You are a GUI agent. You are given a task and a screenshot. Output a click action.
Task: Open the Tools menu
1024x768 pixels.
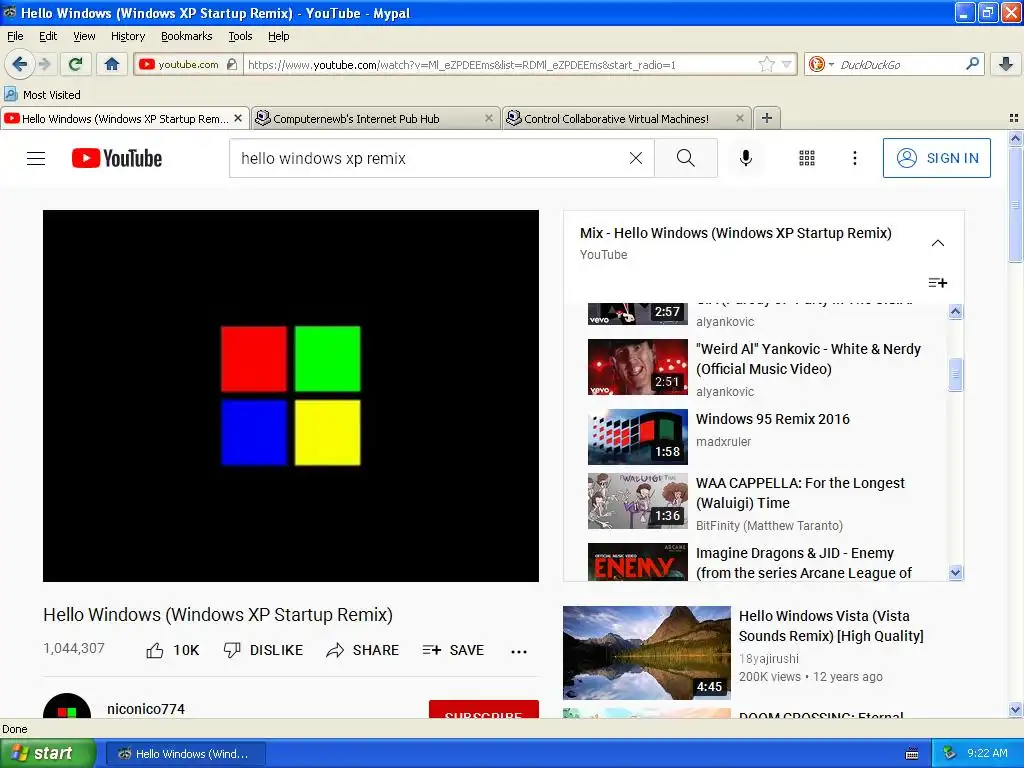point(240,36)
